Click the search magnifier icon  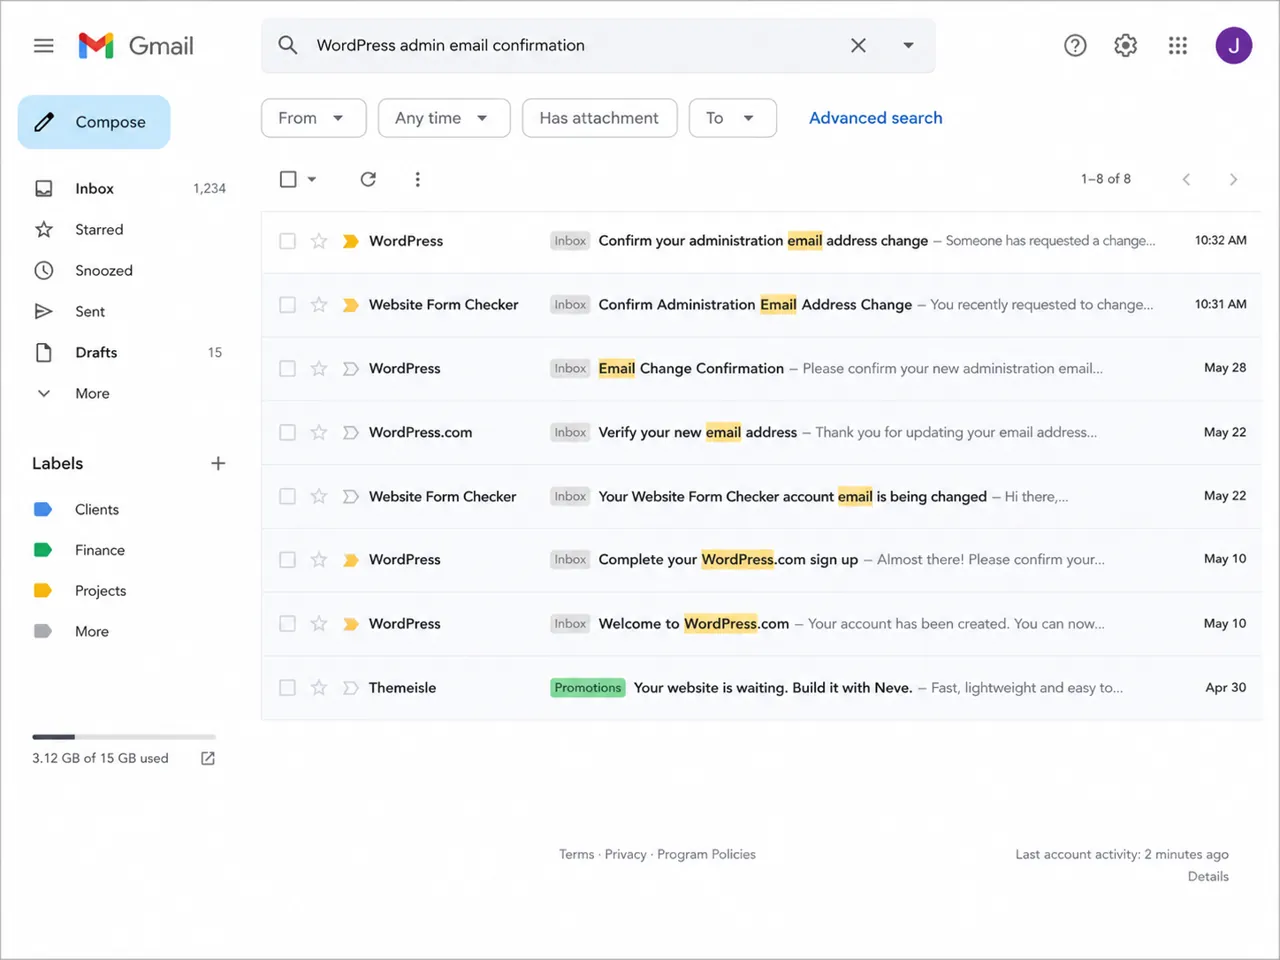288,45
